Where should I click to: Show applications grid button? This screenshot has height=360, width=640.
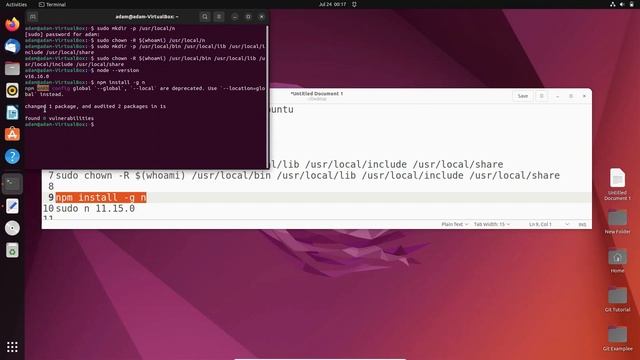(x=12, y=347)
